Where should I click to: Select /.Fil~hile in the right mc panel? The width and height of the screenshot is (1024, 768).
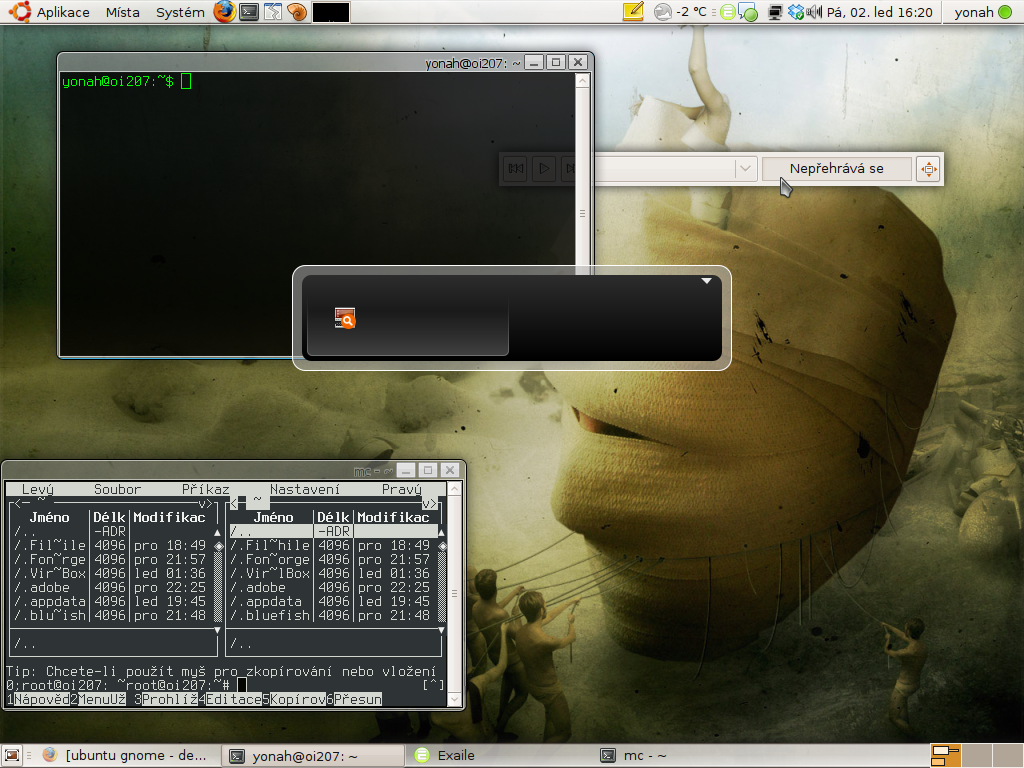332,545
